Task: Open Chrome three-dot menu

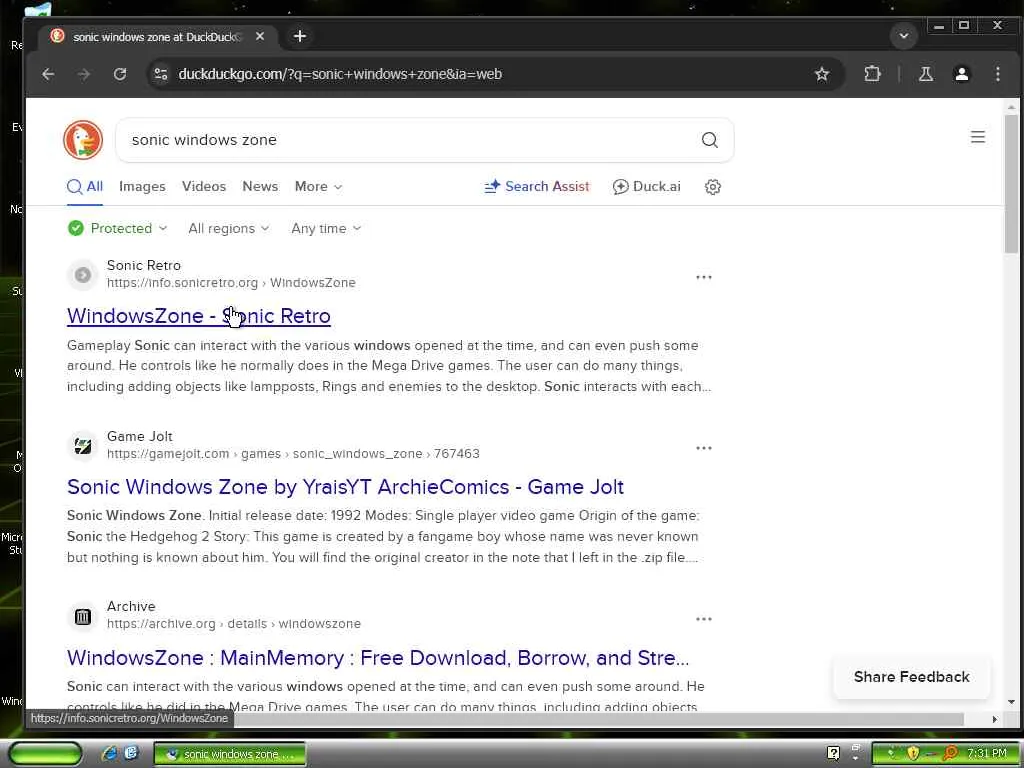Action: tap(997, 74)
